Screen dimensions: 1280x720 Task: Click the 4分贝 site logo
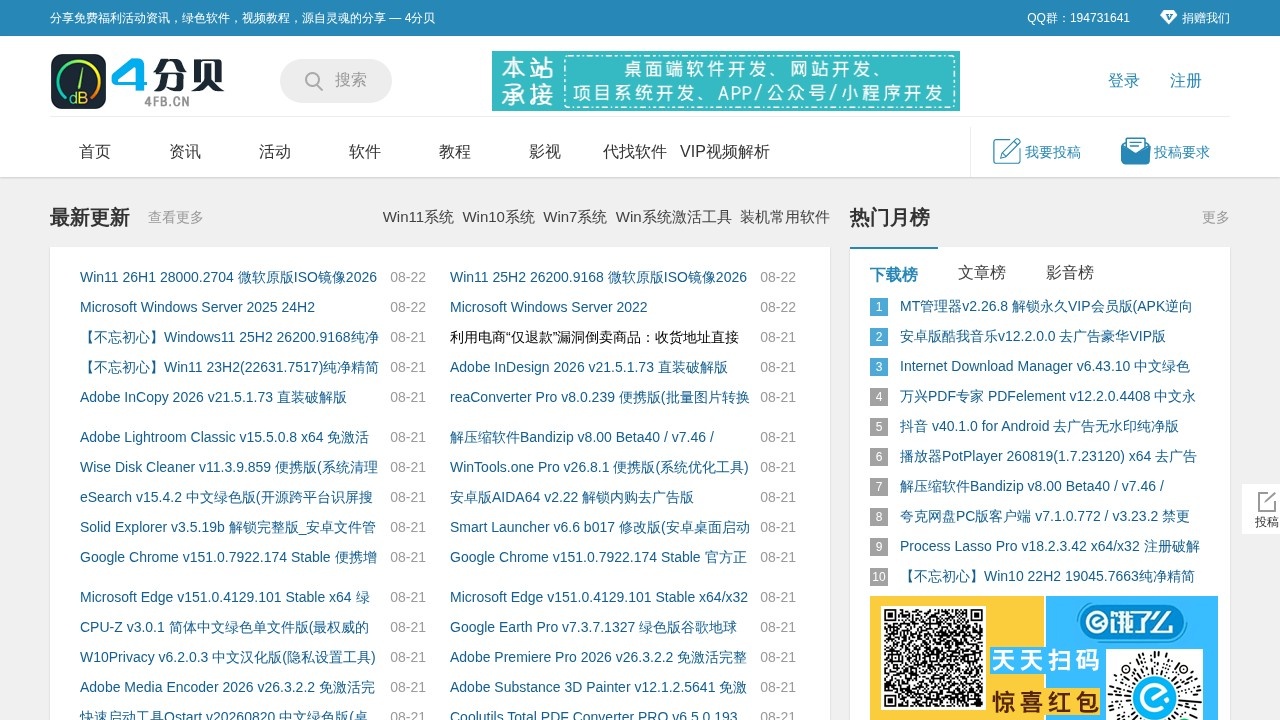point(137,81)
